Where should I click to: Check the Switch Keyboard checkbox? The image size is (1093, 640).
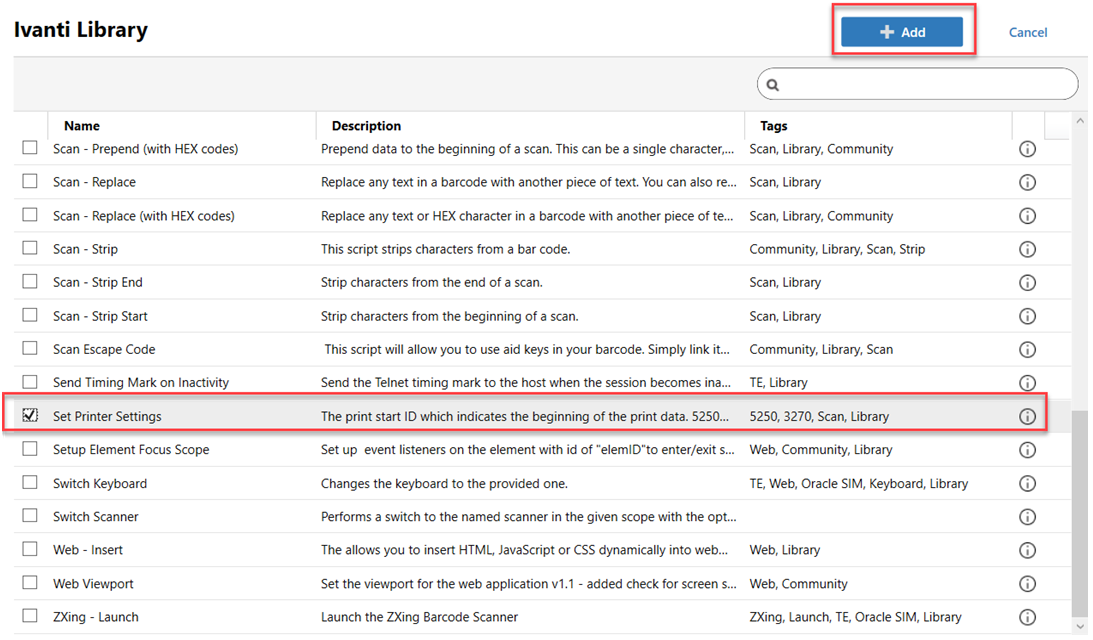coord(30,482)
